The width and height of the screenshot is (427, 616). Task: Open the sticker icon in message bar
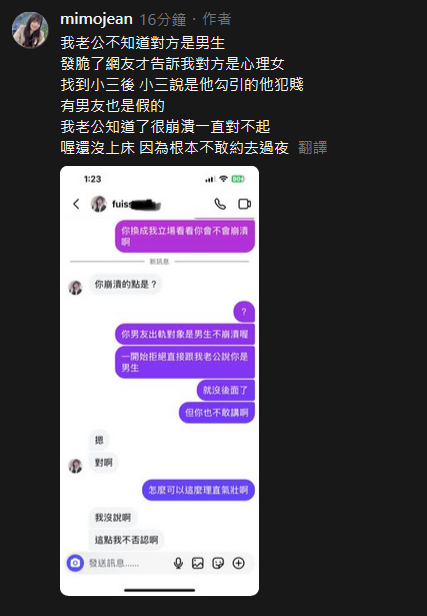(218, 563)
